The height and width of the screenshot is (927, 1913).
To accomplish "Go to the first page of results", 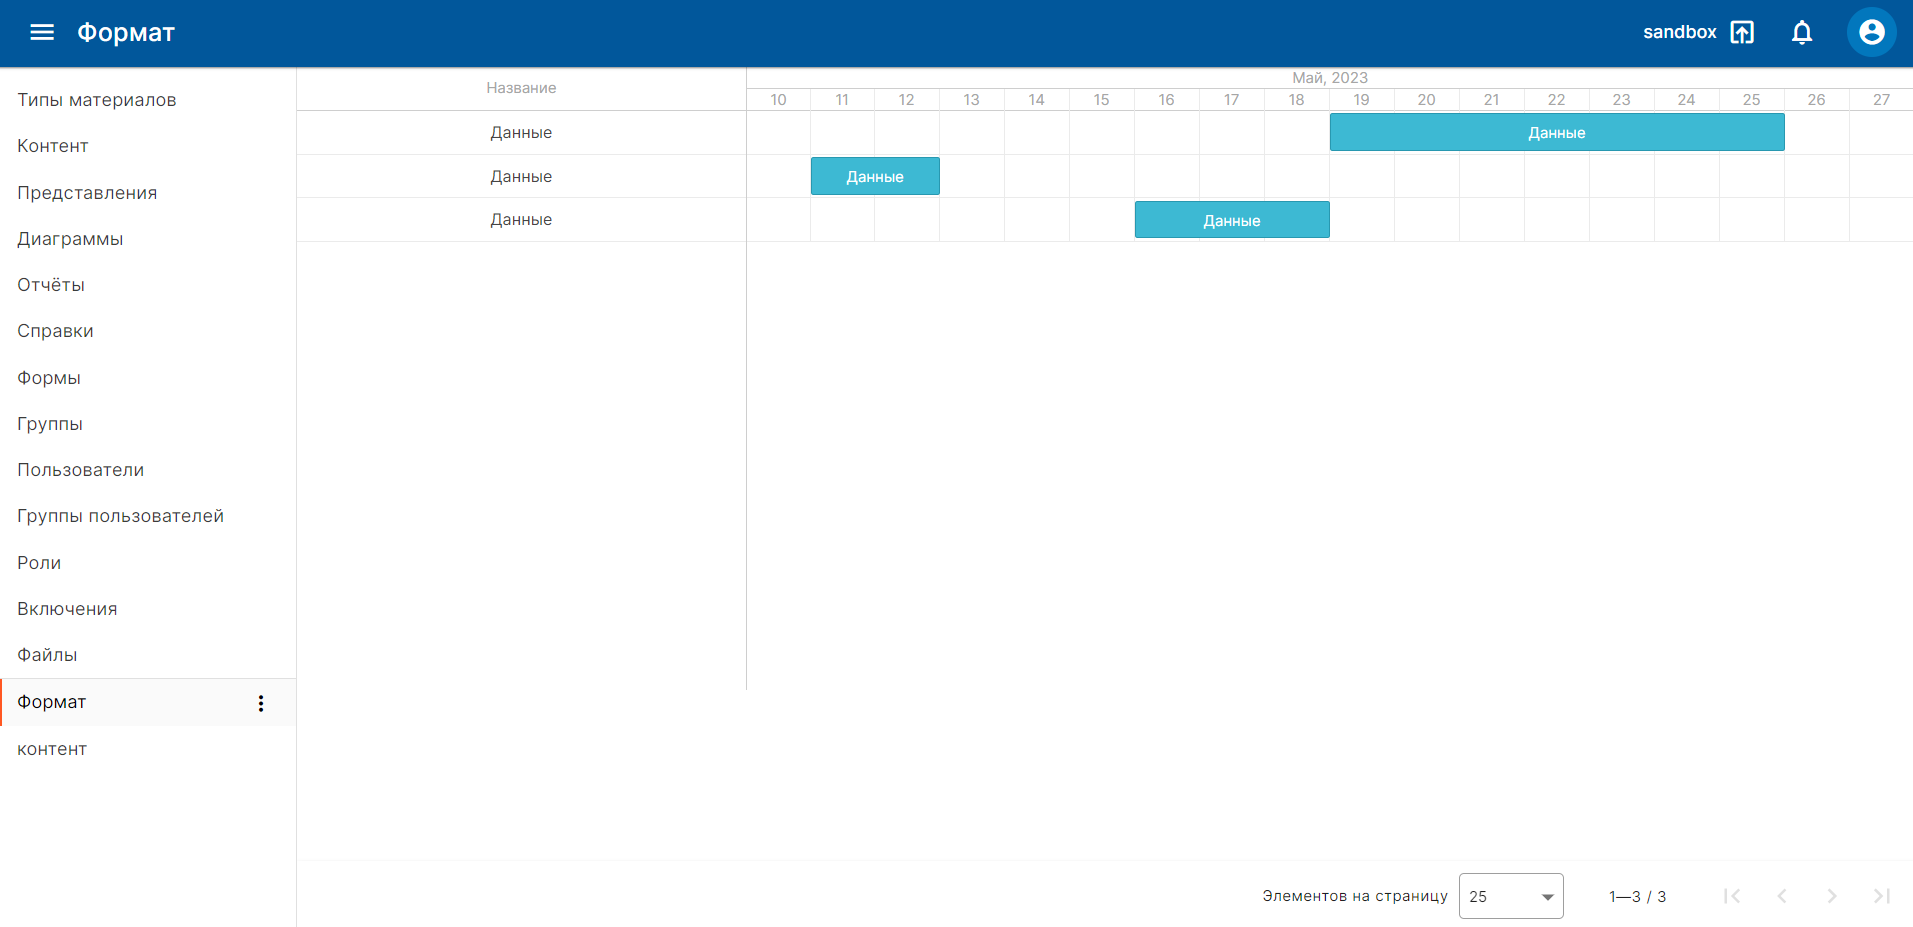I will coord(1732,896).
